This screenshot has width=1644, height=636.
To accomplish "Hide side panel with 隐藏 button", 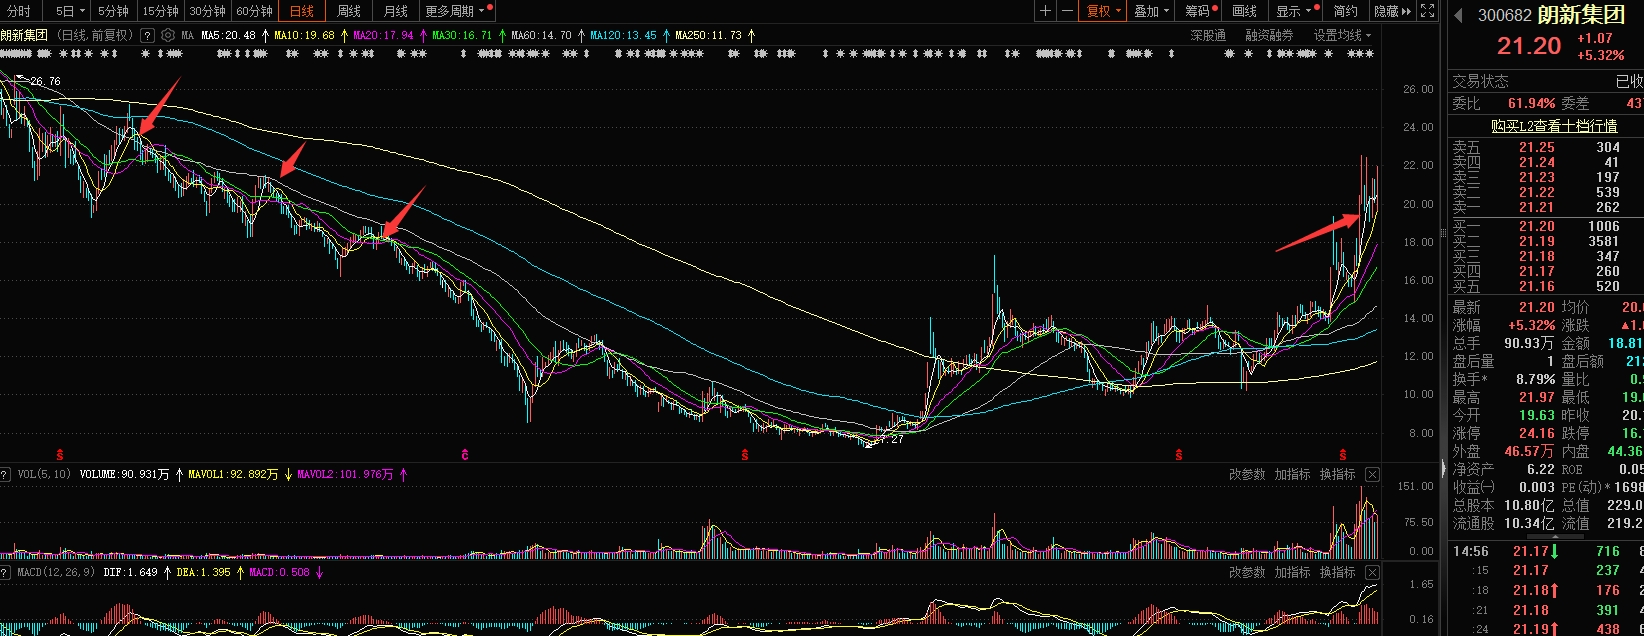I will [x=1392, y=11].
